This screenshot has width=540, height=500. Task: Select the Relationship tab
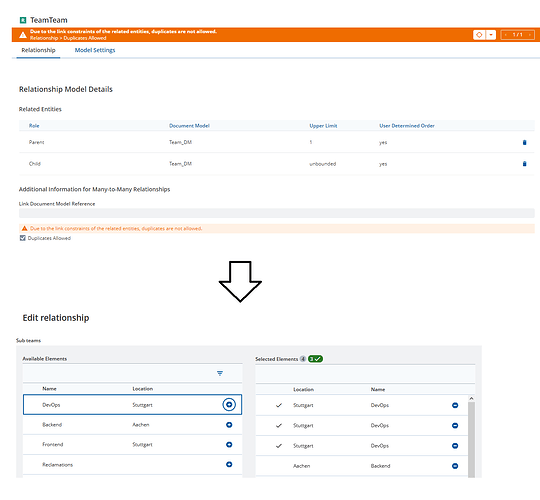click(x=38, y=50)
